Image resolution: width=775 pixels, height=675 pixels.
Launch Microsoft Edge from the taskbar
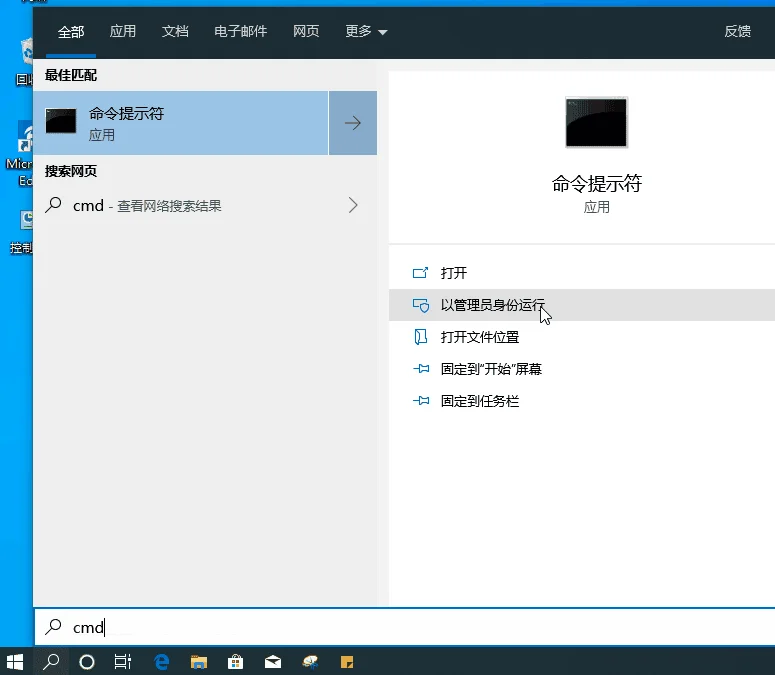click(x=161, y=661)
